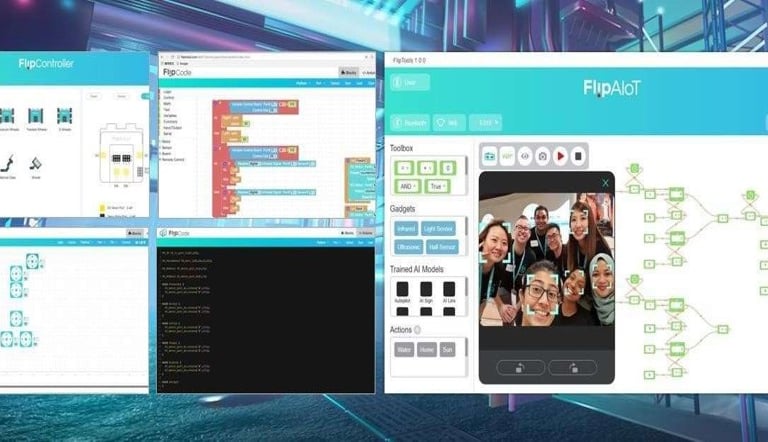768x442 pixels.
Task: Switch to Arduino tab in bottom FlipCode window
Action: coord(365,233)
